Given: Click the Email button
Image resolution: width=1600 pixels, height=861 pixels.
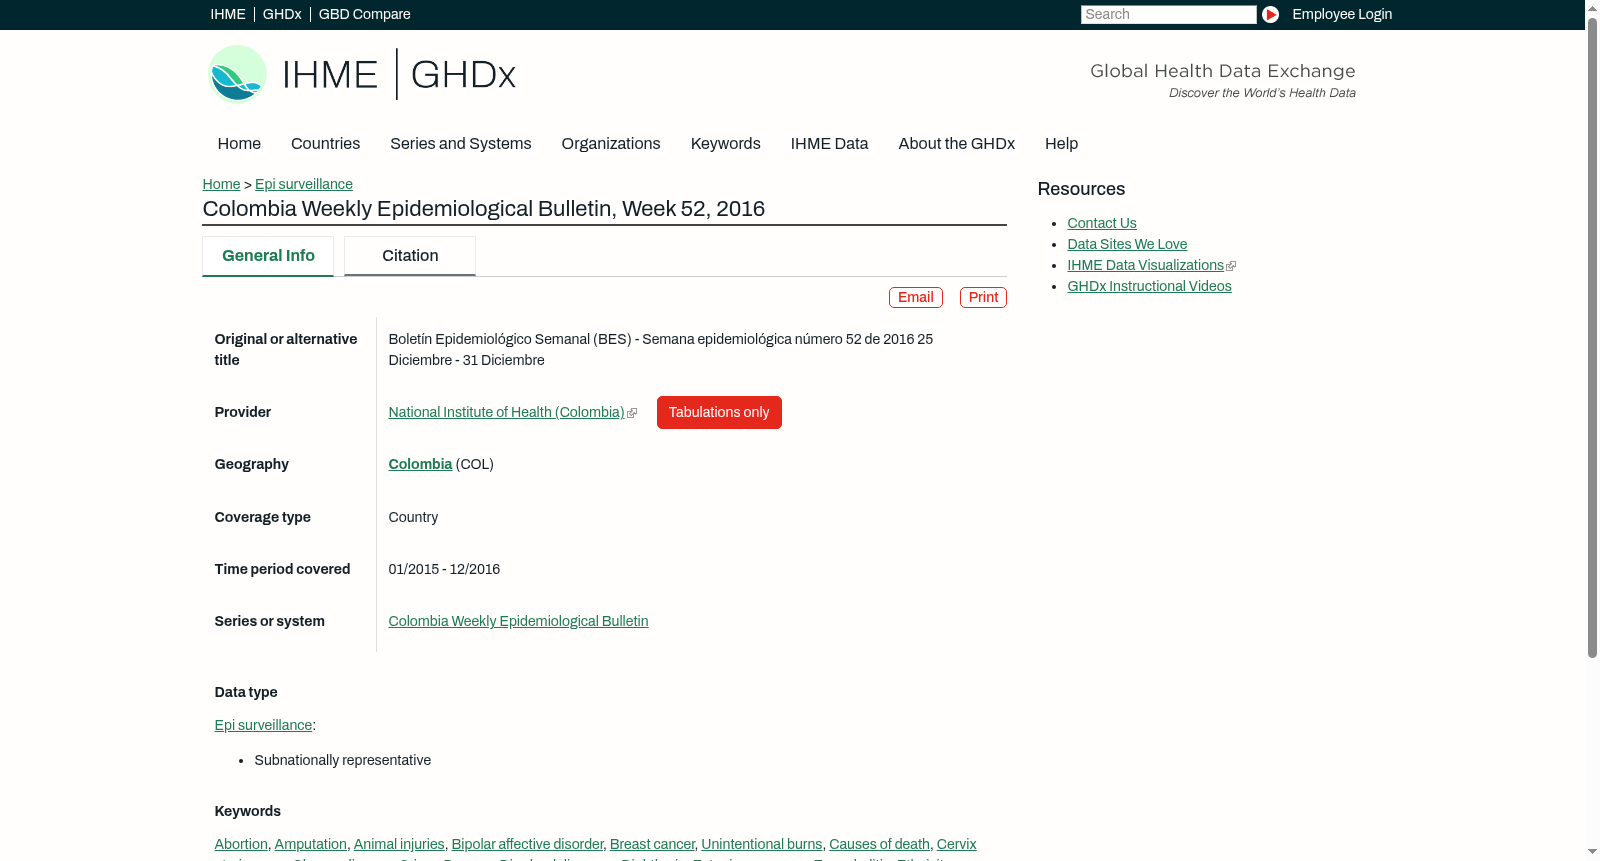Looking at the screenshot, I should point(916,297).
